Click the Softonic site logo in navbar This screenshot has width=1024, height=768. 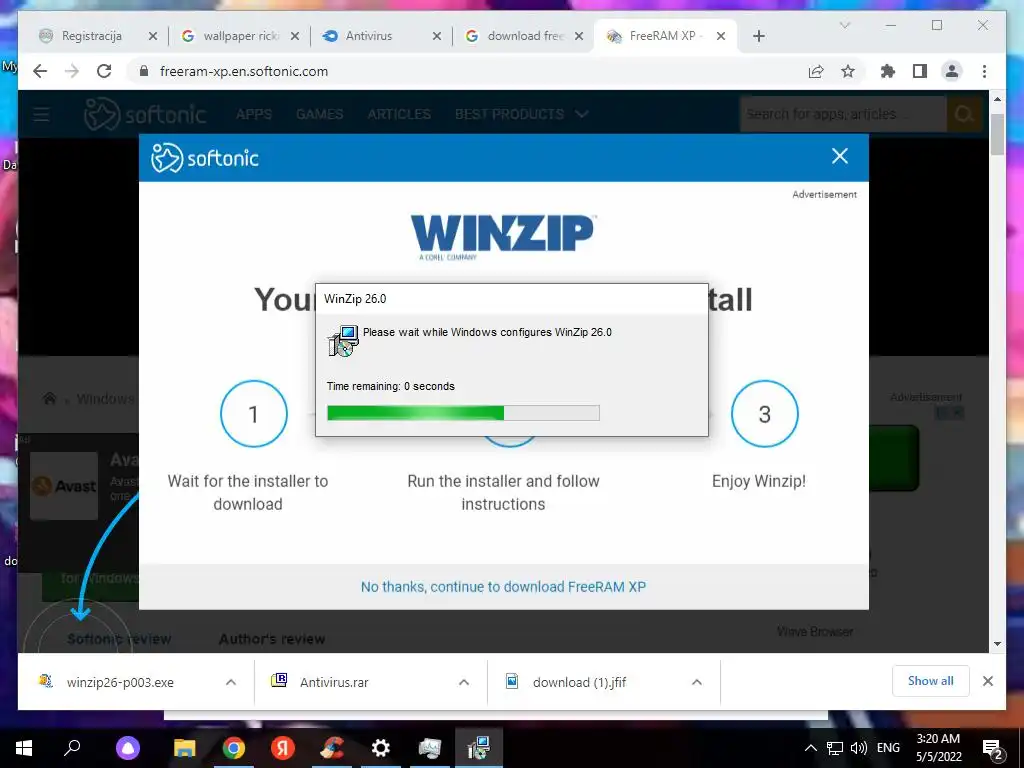146,114
